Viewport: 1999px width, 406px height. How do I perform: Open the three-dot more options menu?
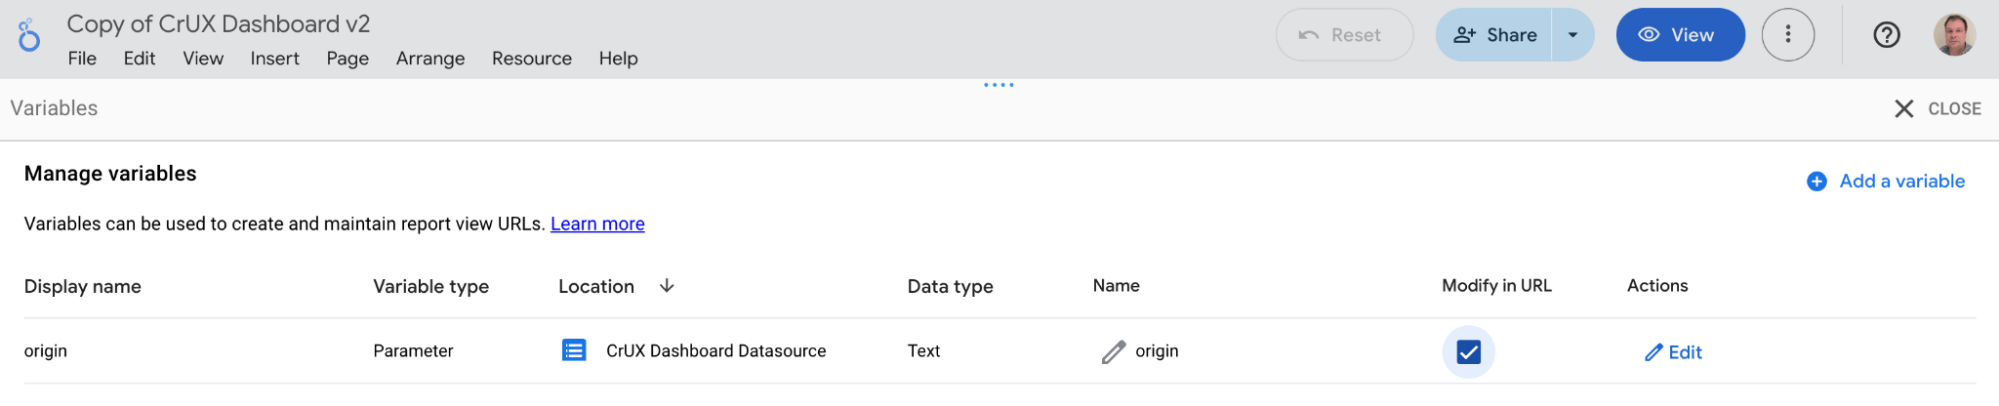click(1787, 35)
